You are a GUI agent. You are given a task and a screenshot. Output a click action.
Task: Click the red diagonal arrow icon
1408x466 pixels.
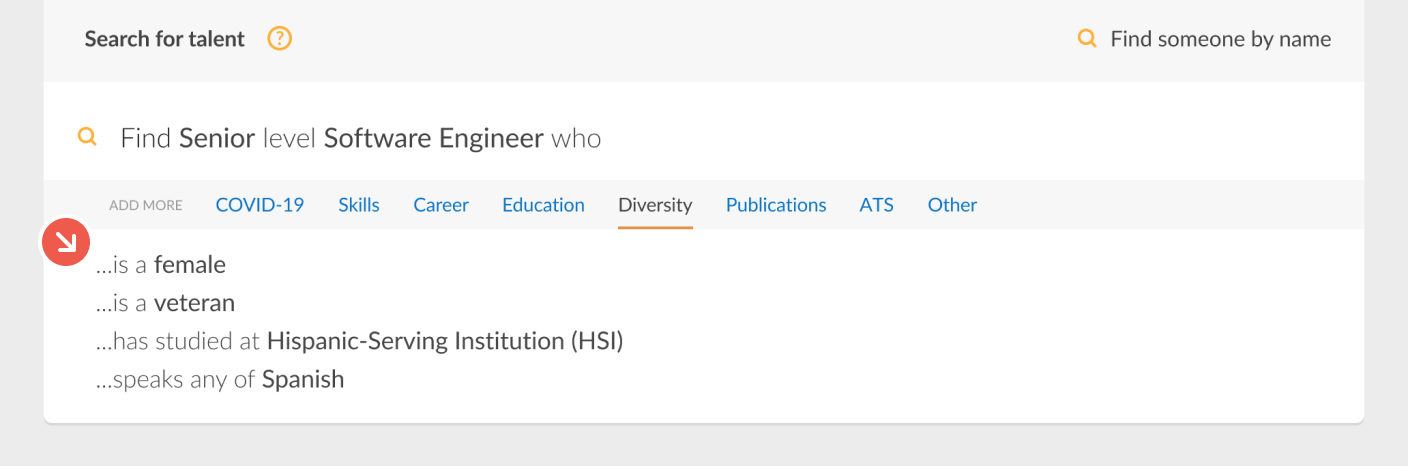coord(66,242)
